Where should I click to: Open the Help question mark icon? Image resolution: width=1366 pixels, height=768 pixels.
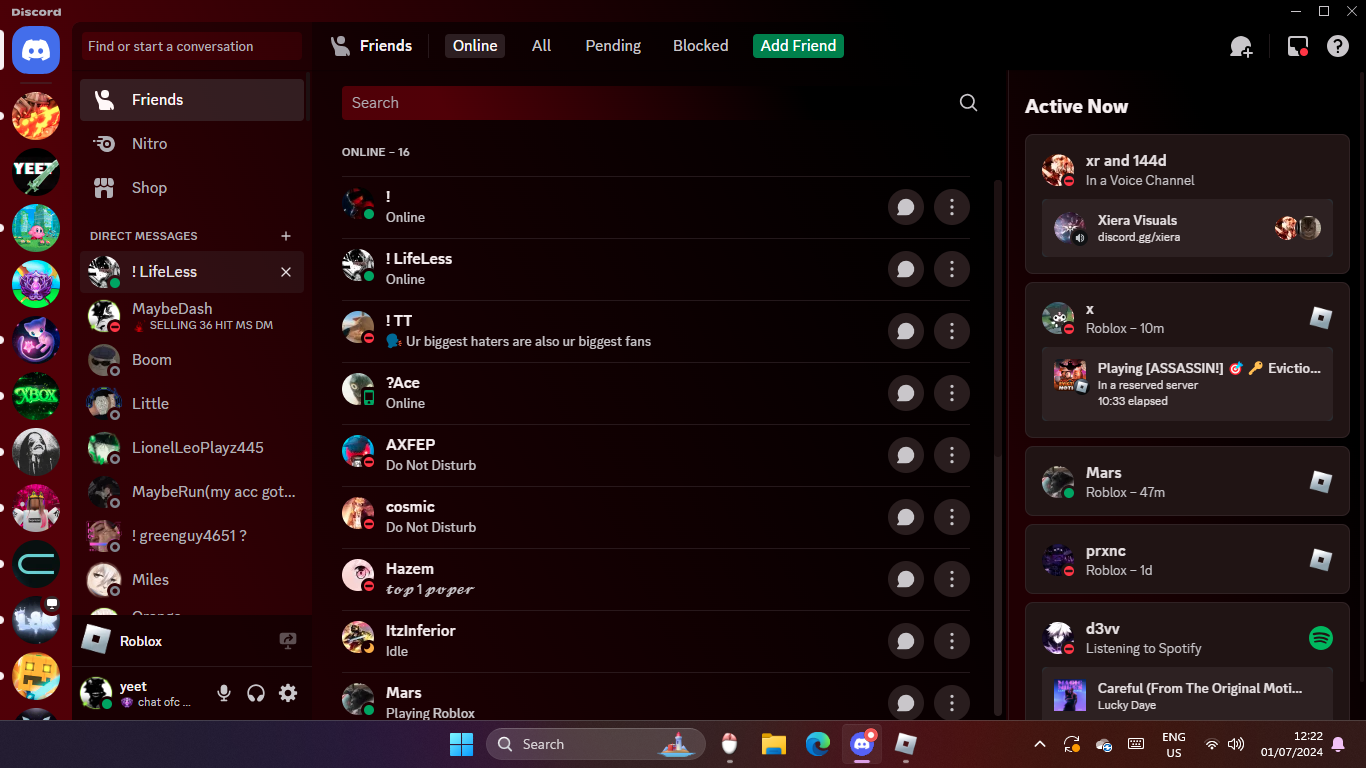[1338, 46]
